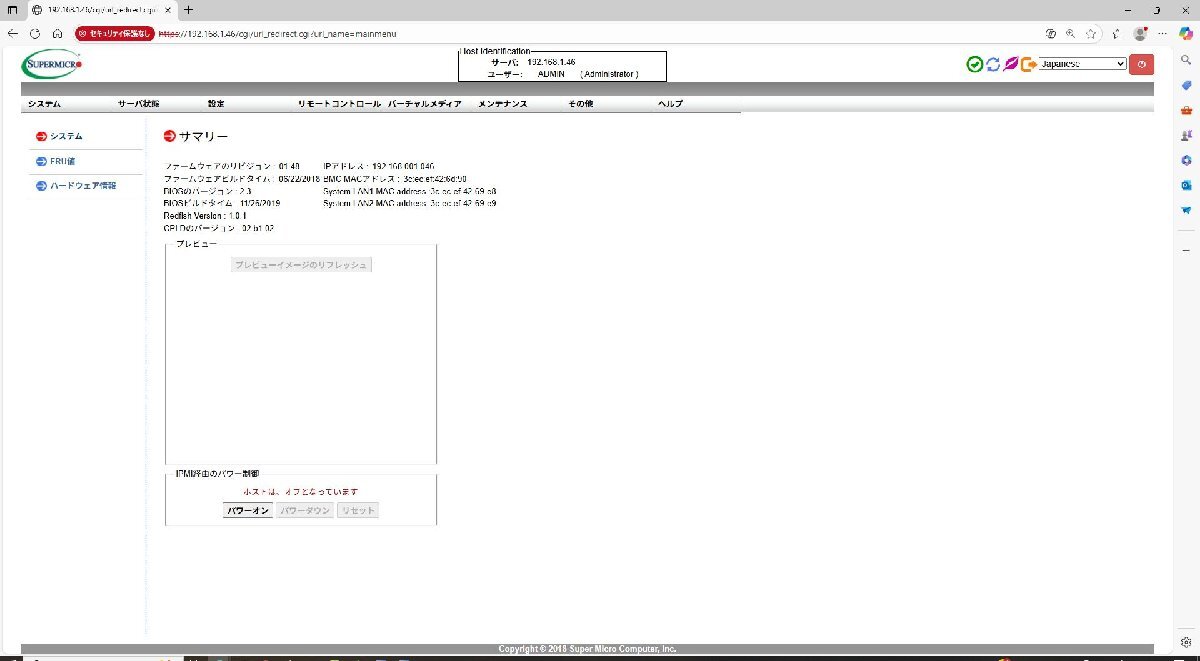The width and height of the screenshot is (1200, 661).
Task: Click the System LAN1 MAC address text
Action: click(410, 191)
